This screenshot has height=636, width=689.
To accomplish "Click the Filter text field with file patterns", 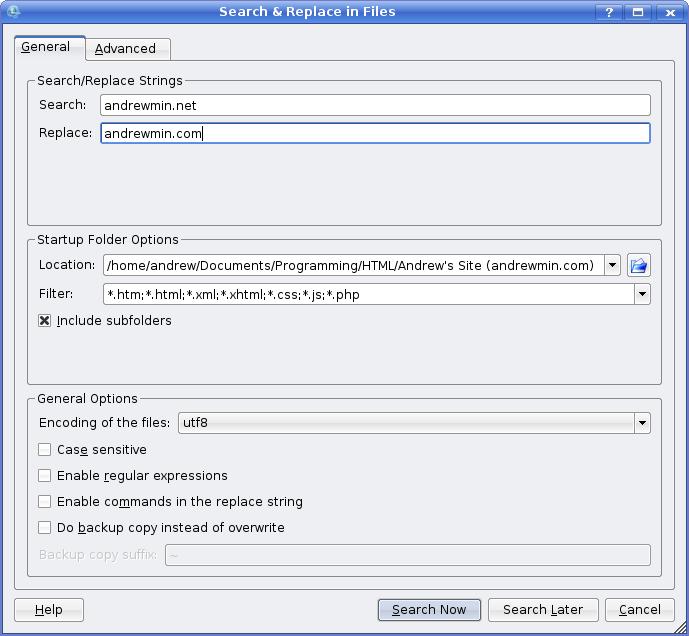I will coord(369,294).
